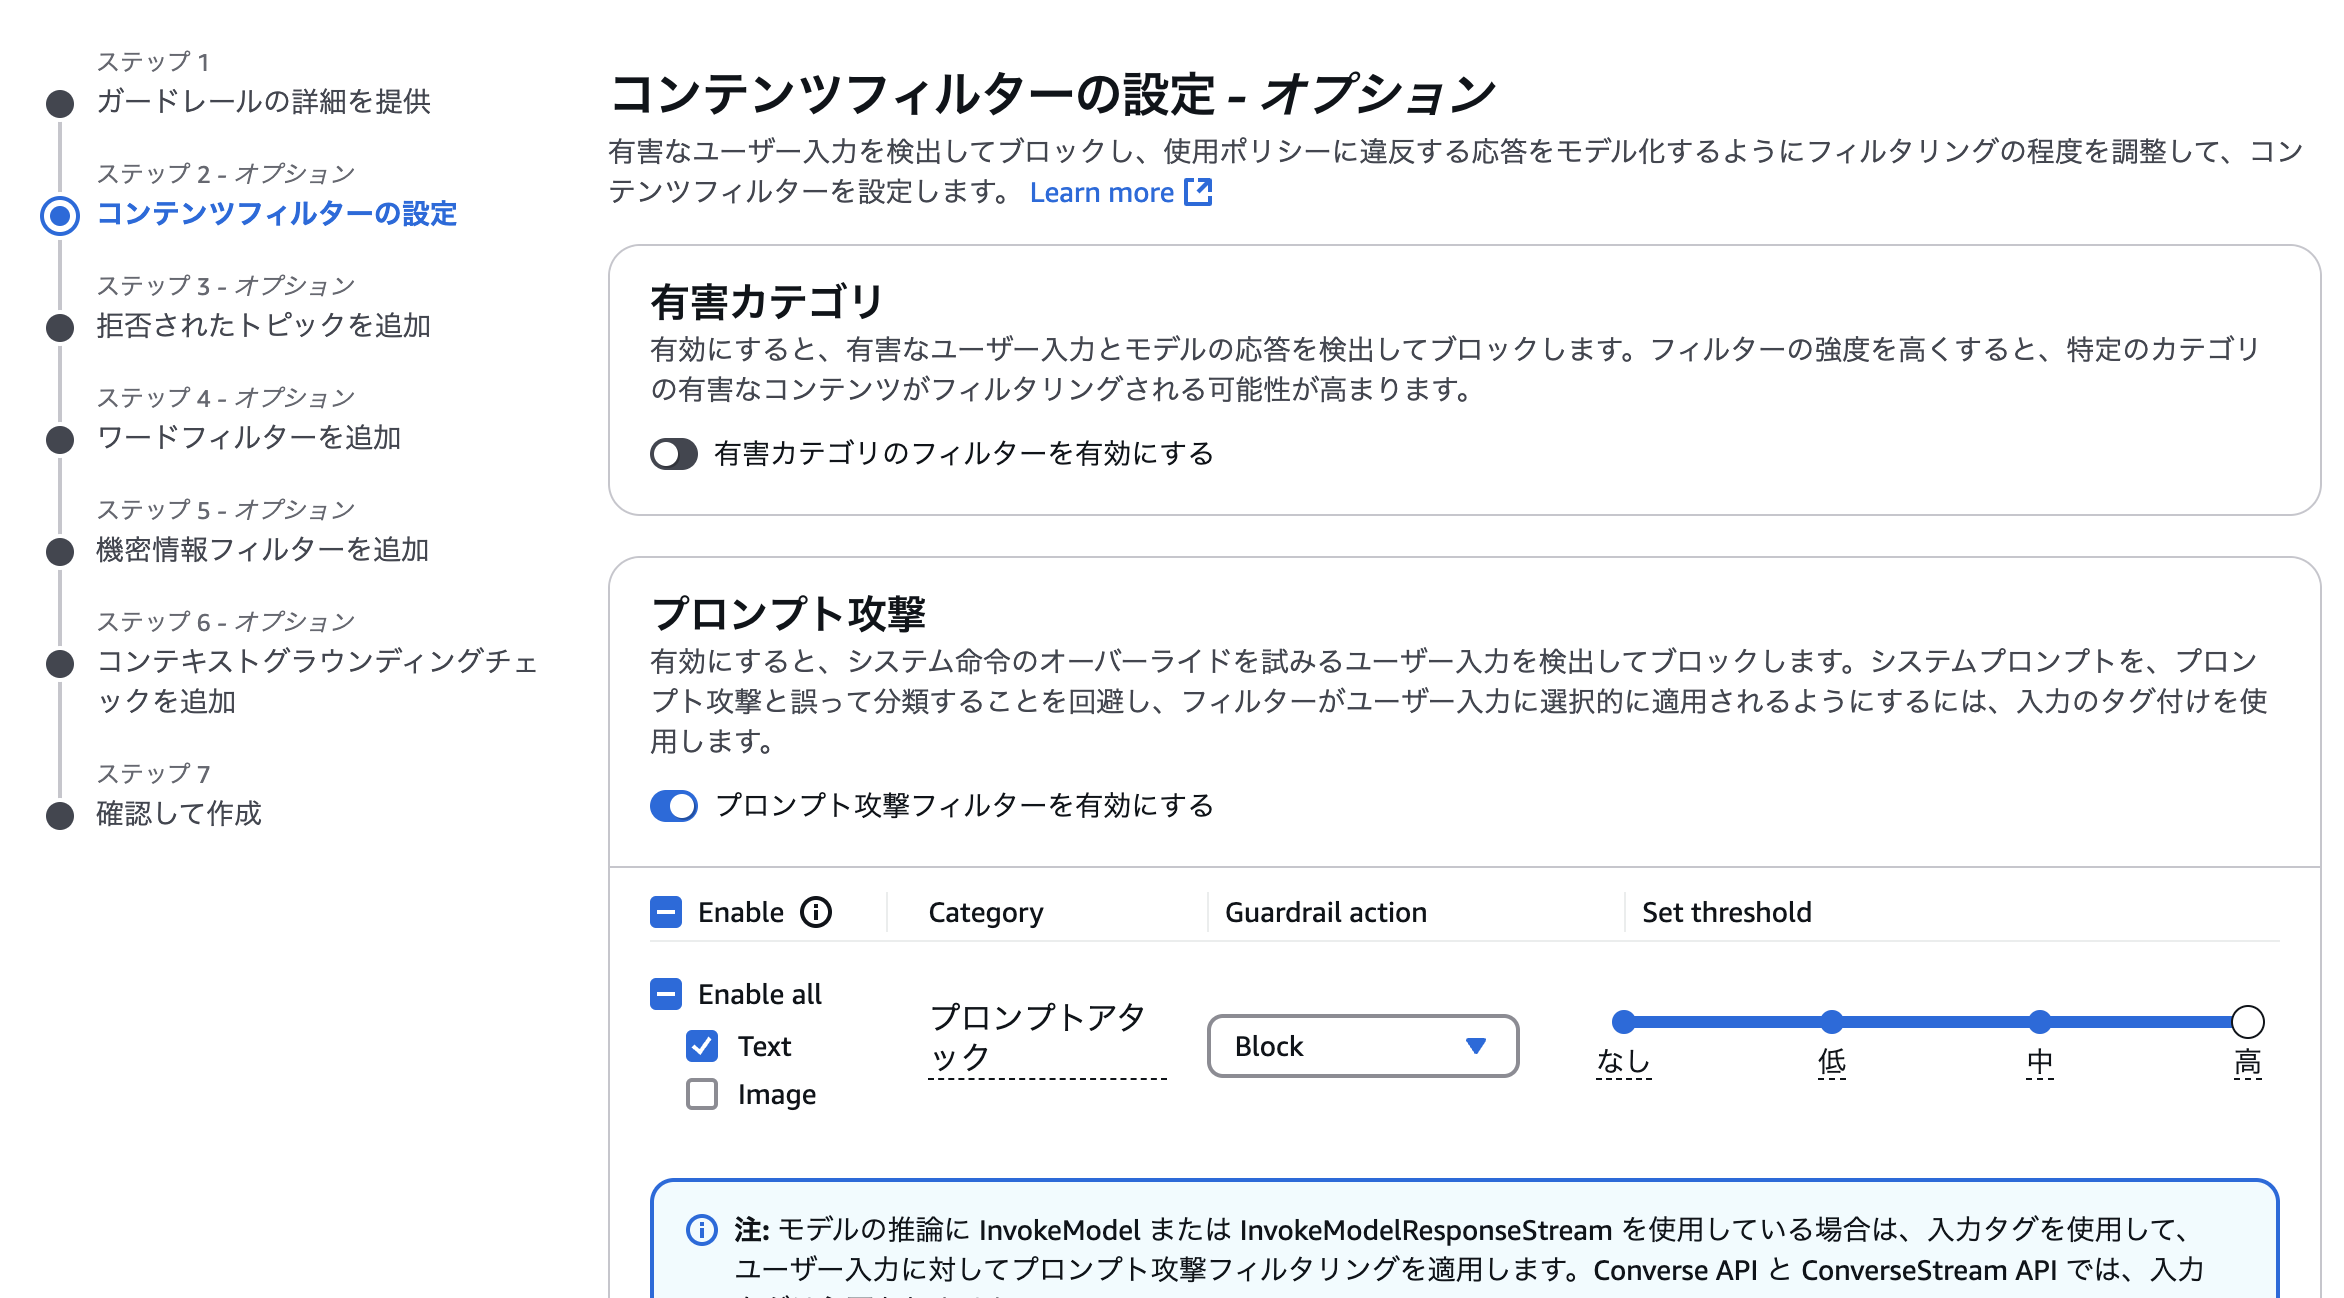Click the info icon beside the Enable column header
Viewport: 2344px width, 1298px height.
click(x=817, y=911)
